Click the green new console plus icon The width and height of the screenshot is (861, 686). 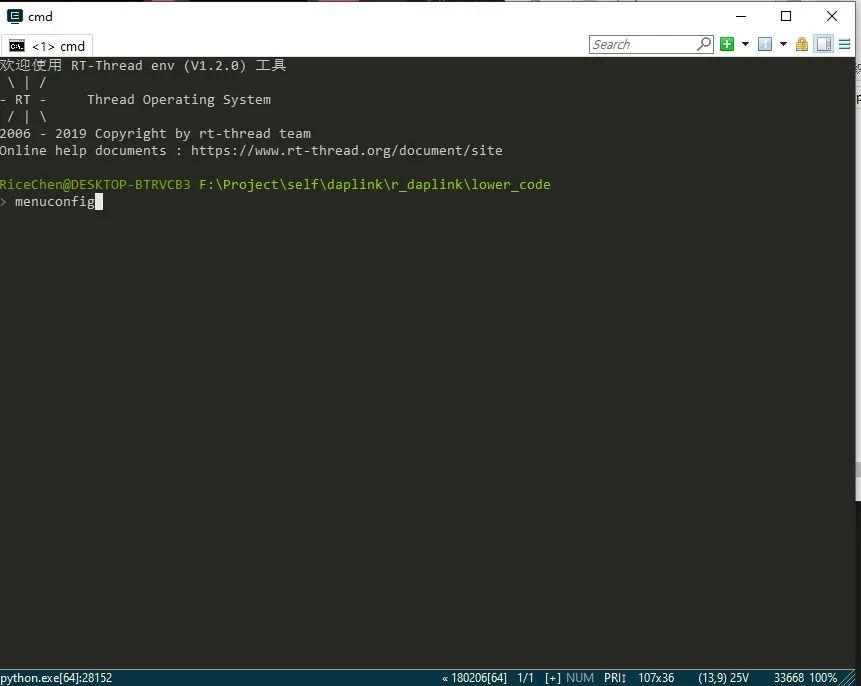click(x=727, y=44)
